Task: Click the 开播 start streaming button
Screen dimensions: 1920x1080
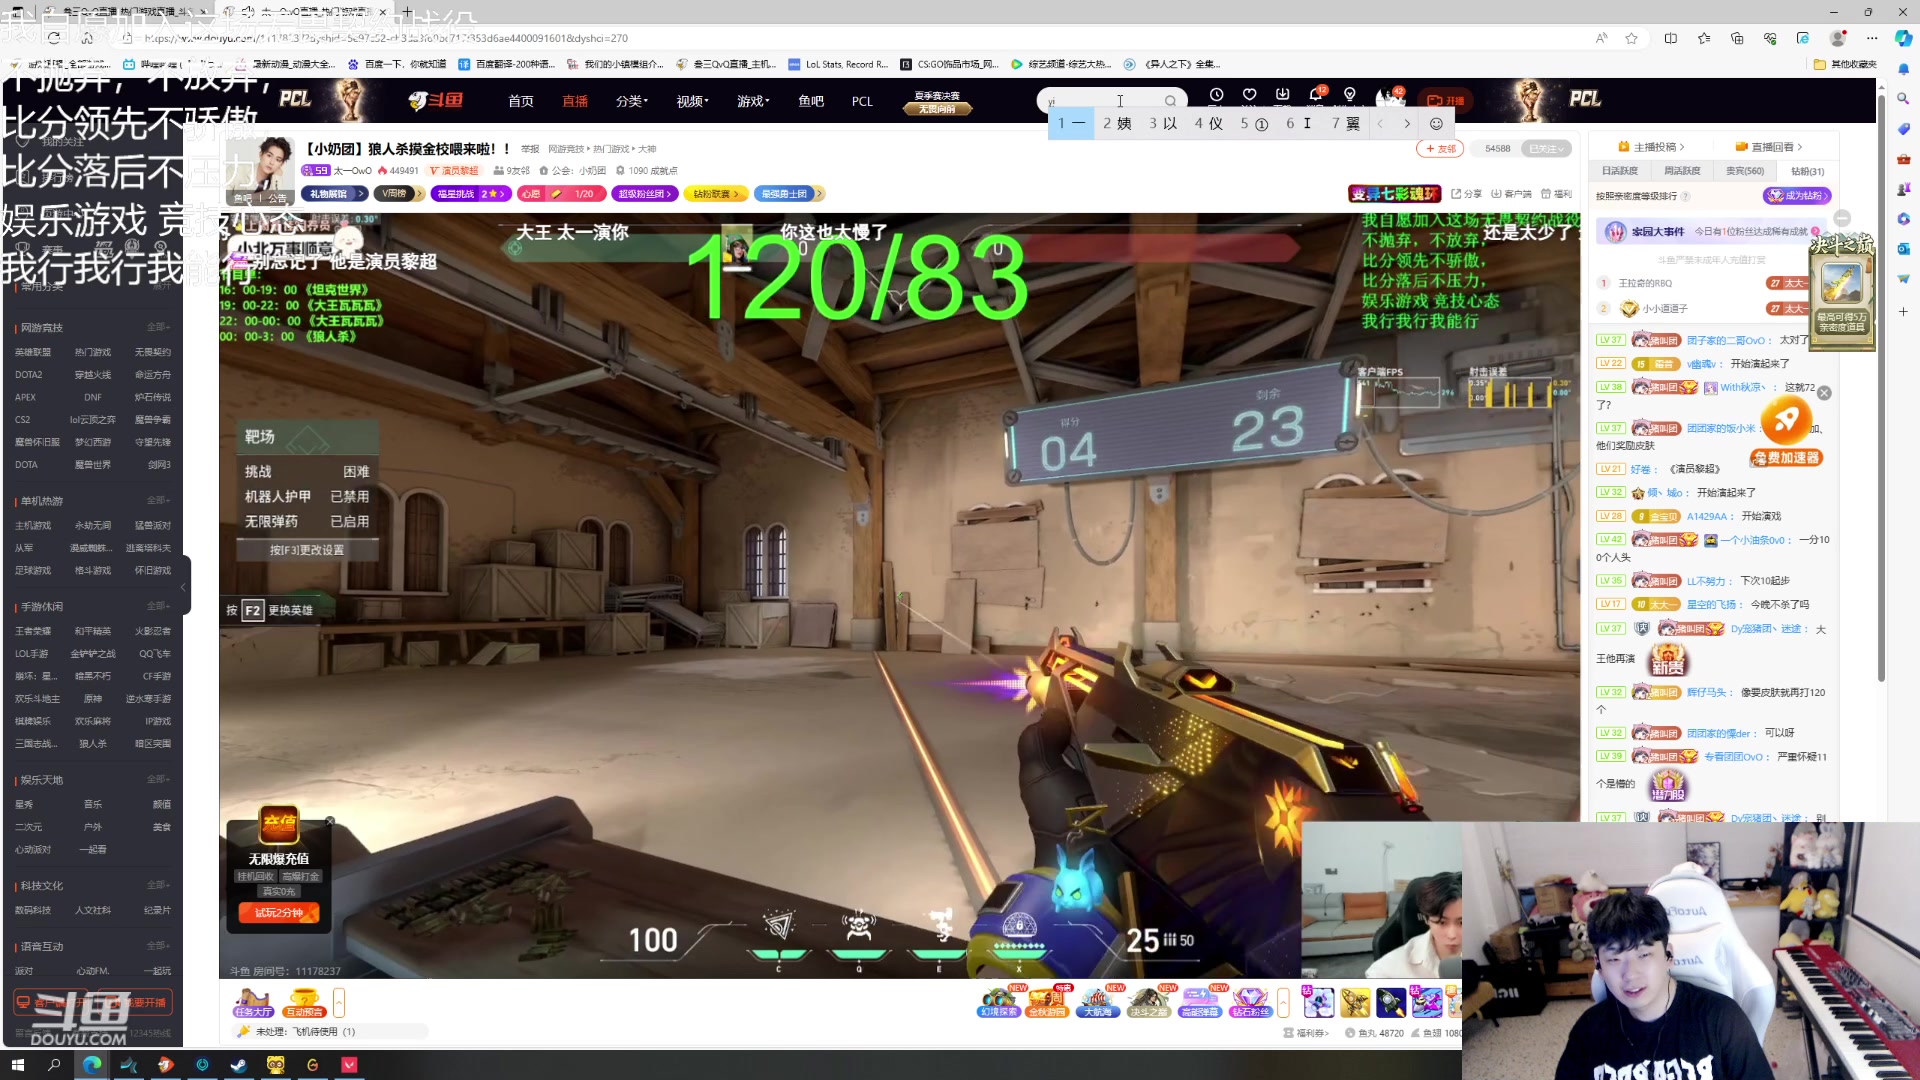Action: click(x=1445, y=100)
